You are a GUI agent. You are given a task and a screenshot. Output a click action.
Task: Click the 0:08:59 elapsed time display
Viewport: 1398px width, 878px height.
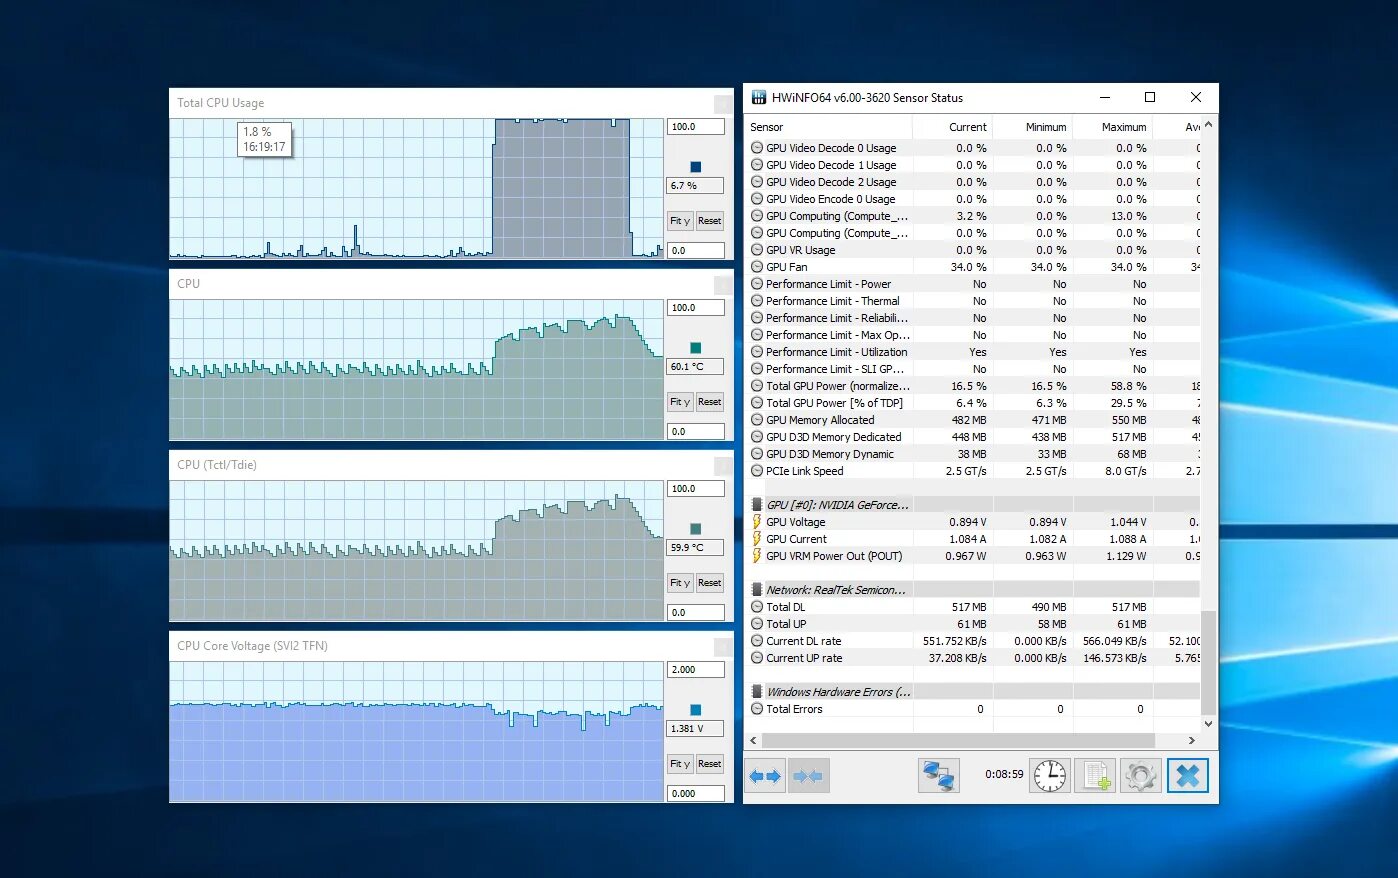1004,775
